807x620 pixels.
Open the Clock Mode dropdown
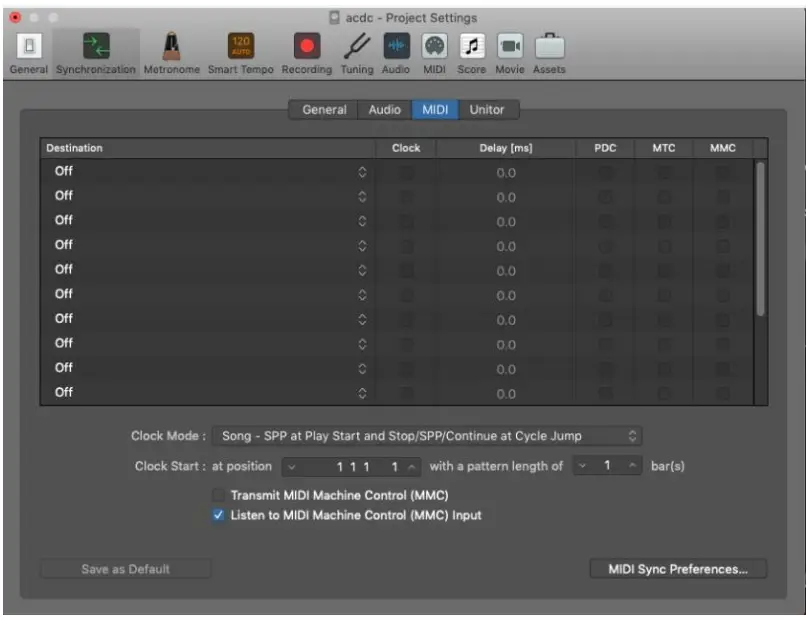(426, 436)
